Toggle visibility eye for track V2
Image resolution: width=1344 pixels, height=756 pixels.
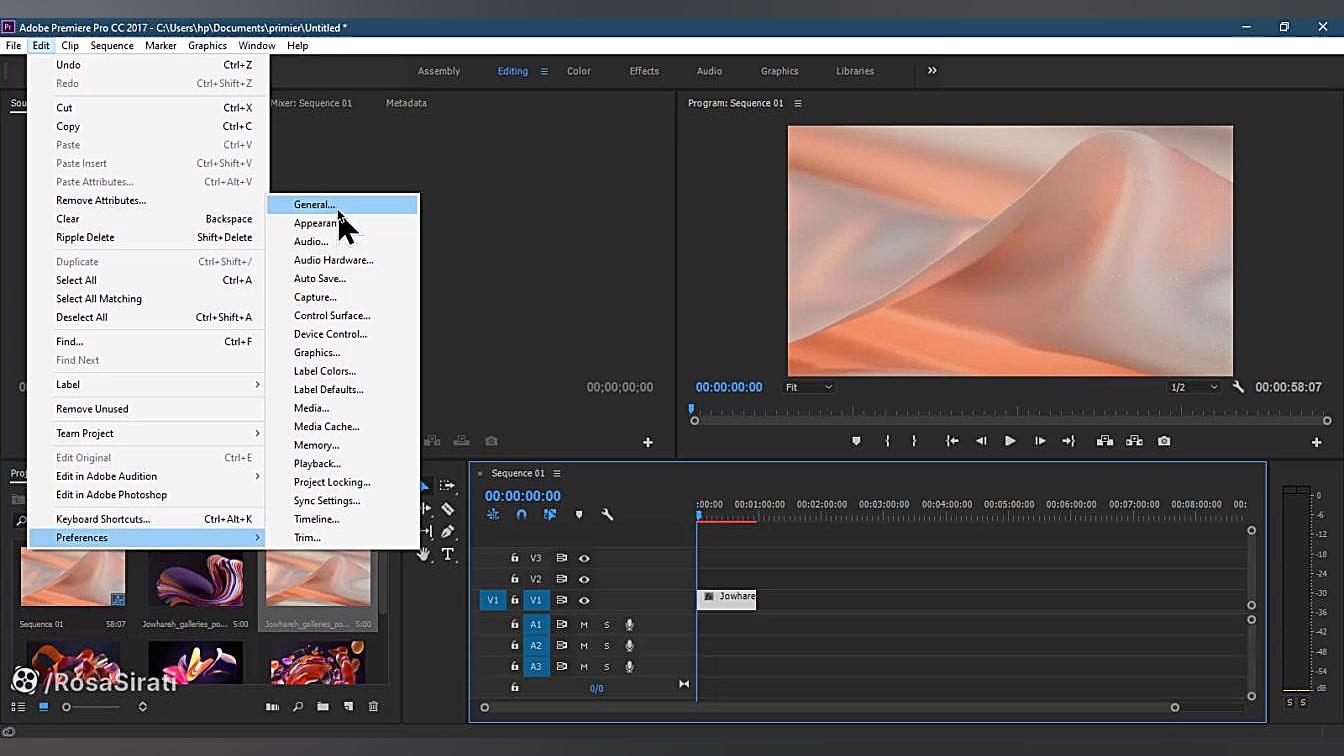[584, 579]
